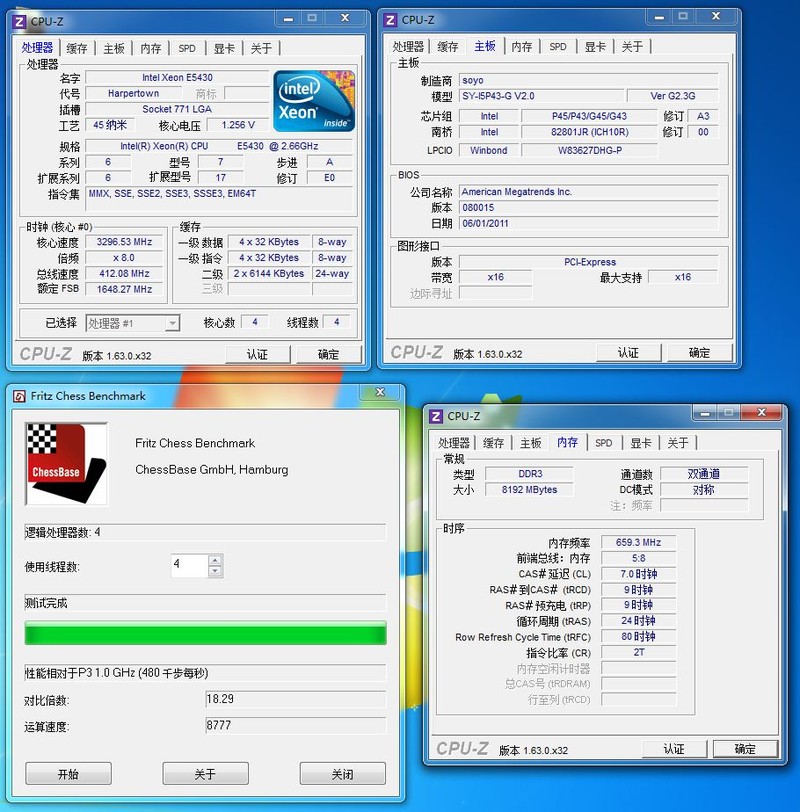Viewport: 800px width, 812px height.
Task: Click the codename field Harpertown
Action: (134, 94)
